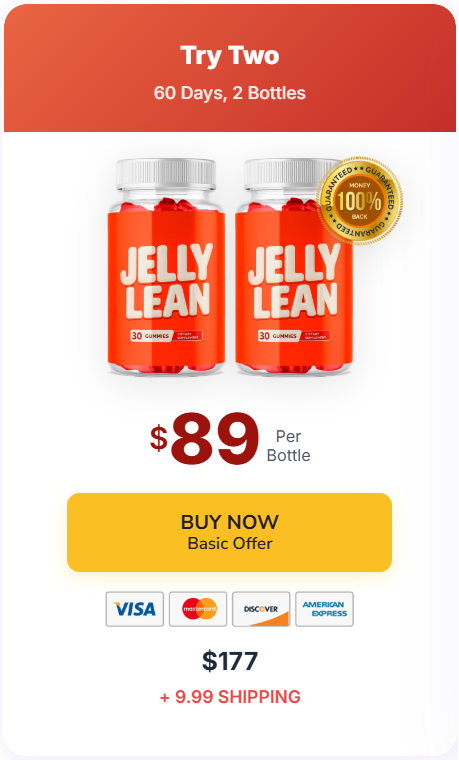Click the $89 price text

click(x=204, y=439)
